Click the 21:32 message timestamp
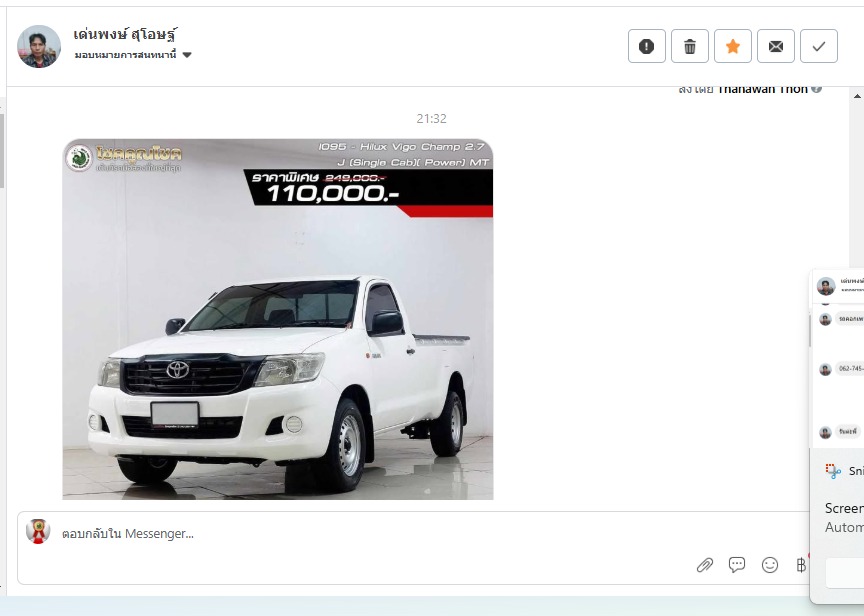 (431, 118)
